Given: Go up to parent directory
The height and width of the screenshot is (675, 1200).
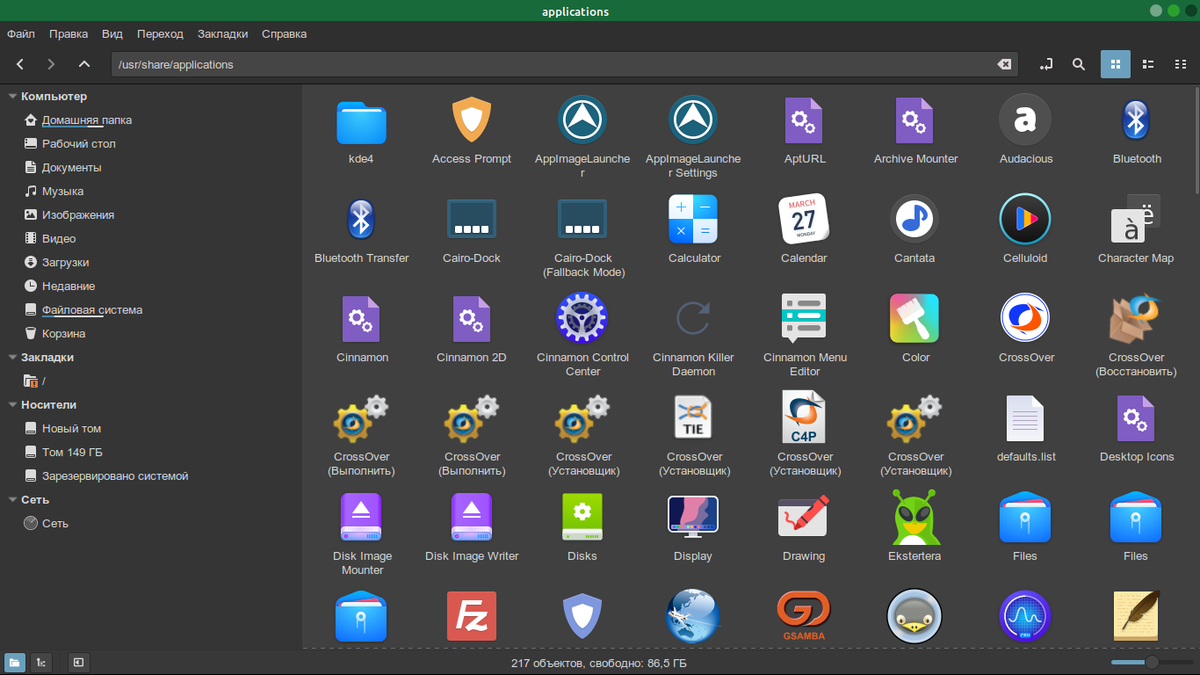Looking at the screenshot, I should point(84,64).
